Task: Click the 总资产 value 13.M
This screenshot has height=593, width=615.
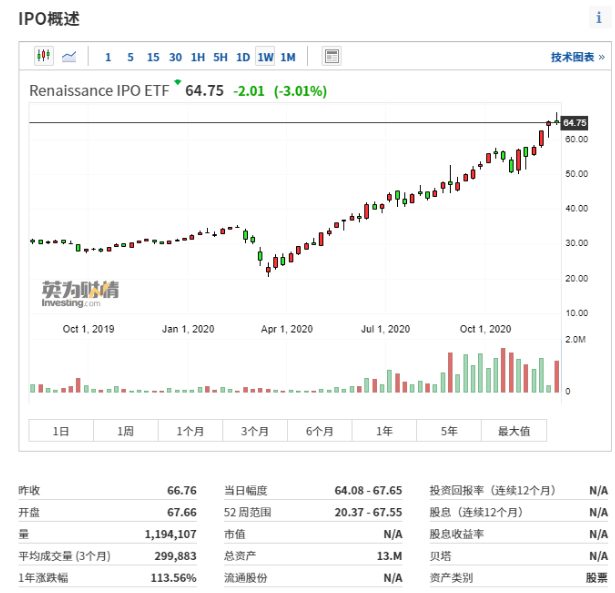Action: (x=389, y=556)
